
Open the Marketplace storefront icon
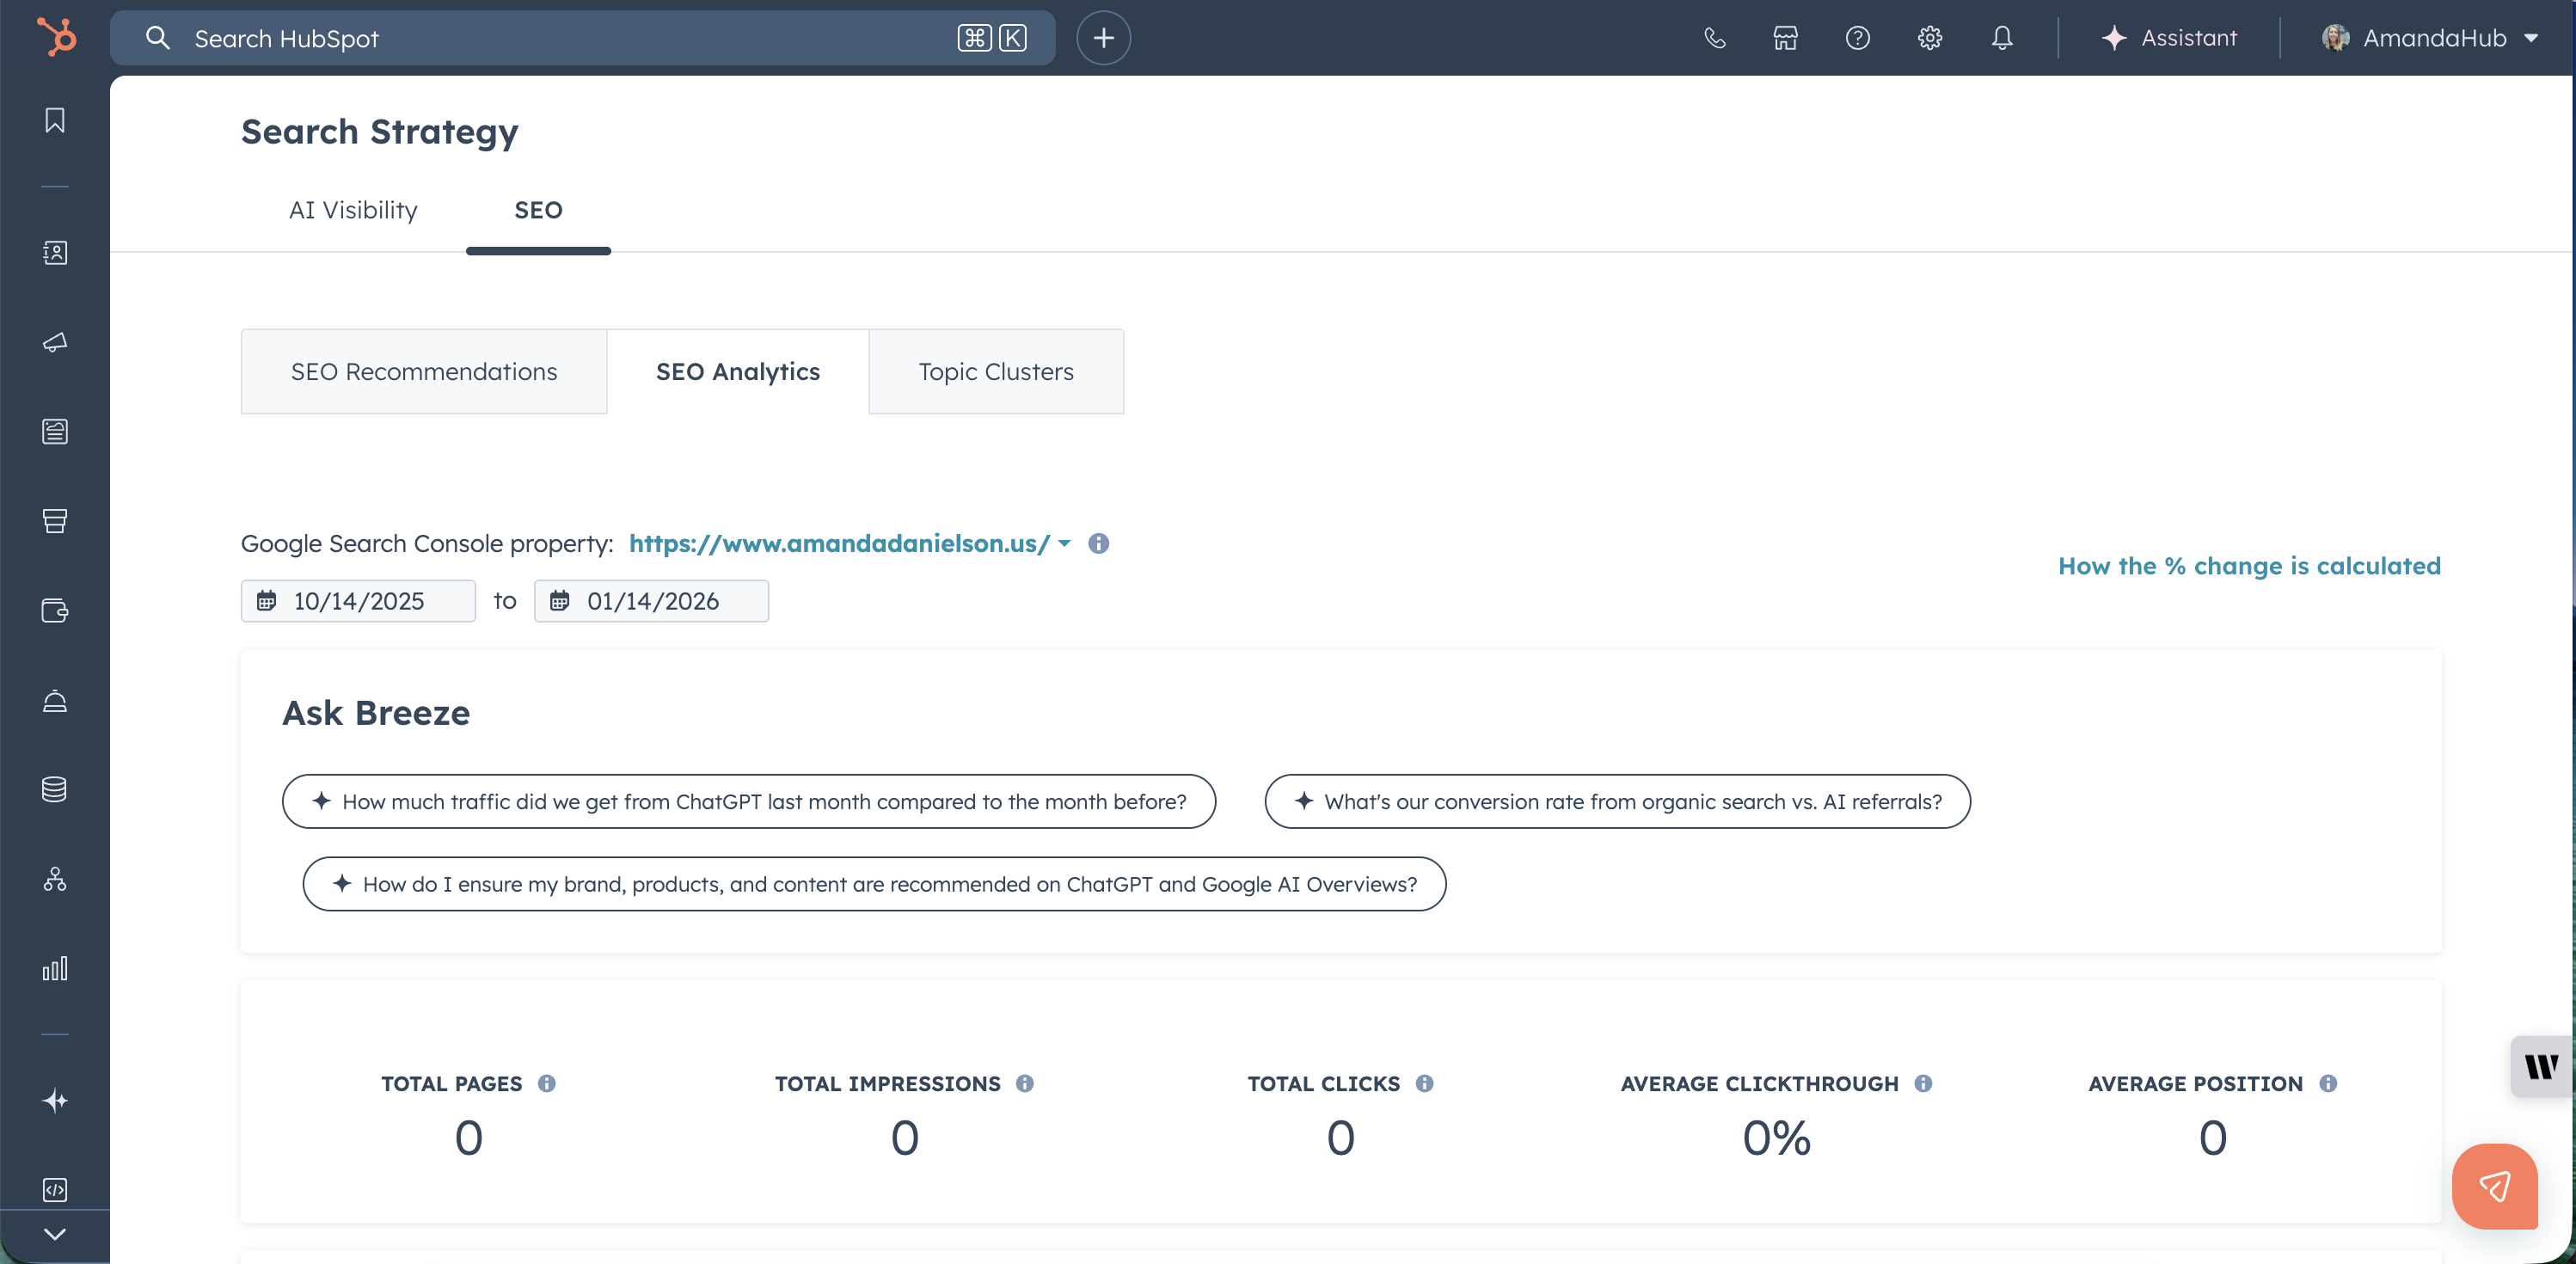point(1785,38)
